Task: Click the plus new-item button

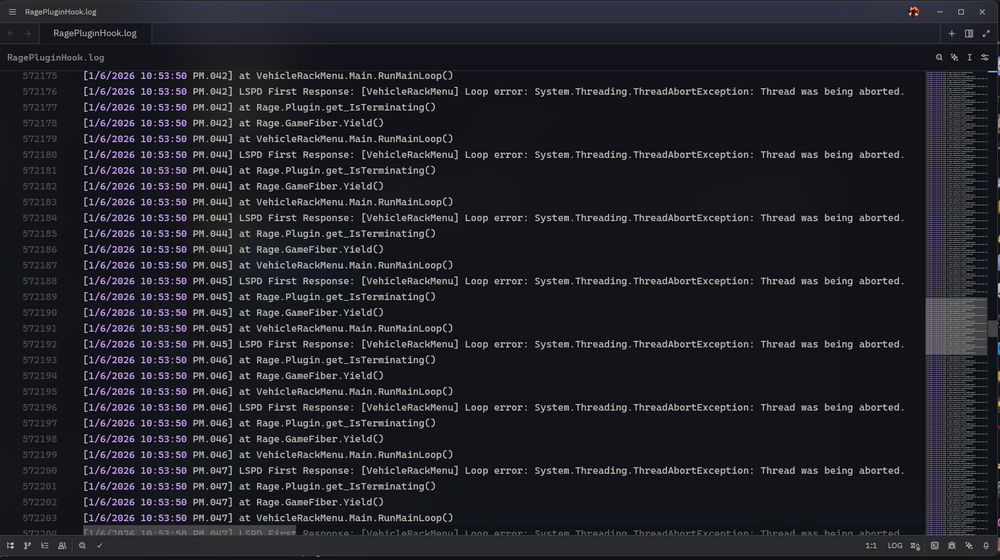Action: click(952, 33)
